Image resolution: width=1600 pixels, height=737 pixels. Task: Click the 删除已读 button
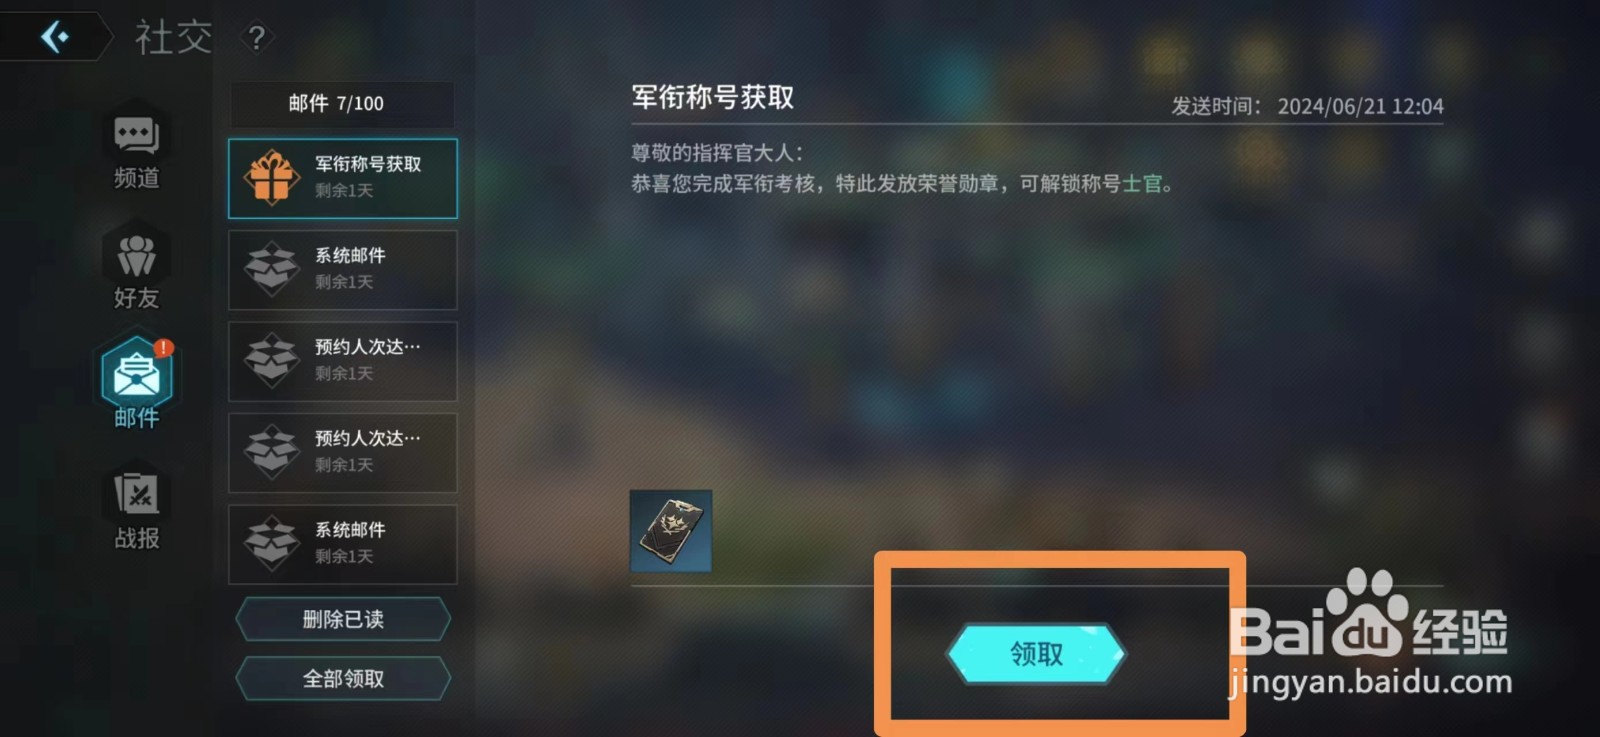pos(343,619)
